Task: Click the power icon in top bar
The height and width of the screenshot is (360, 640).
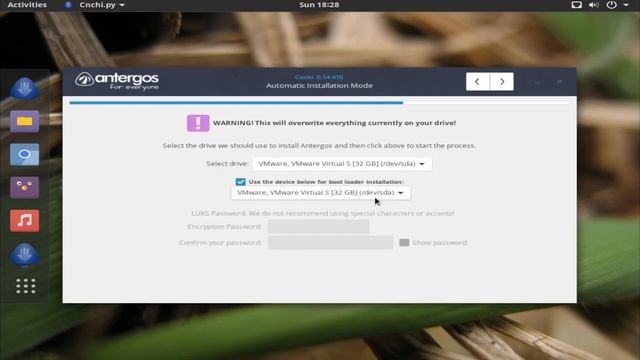Action: [611, 5]
